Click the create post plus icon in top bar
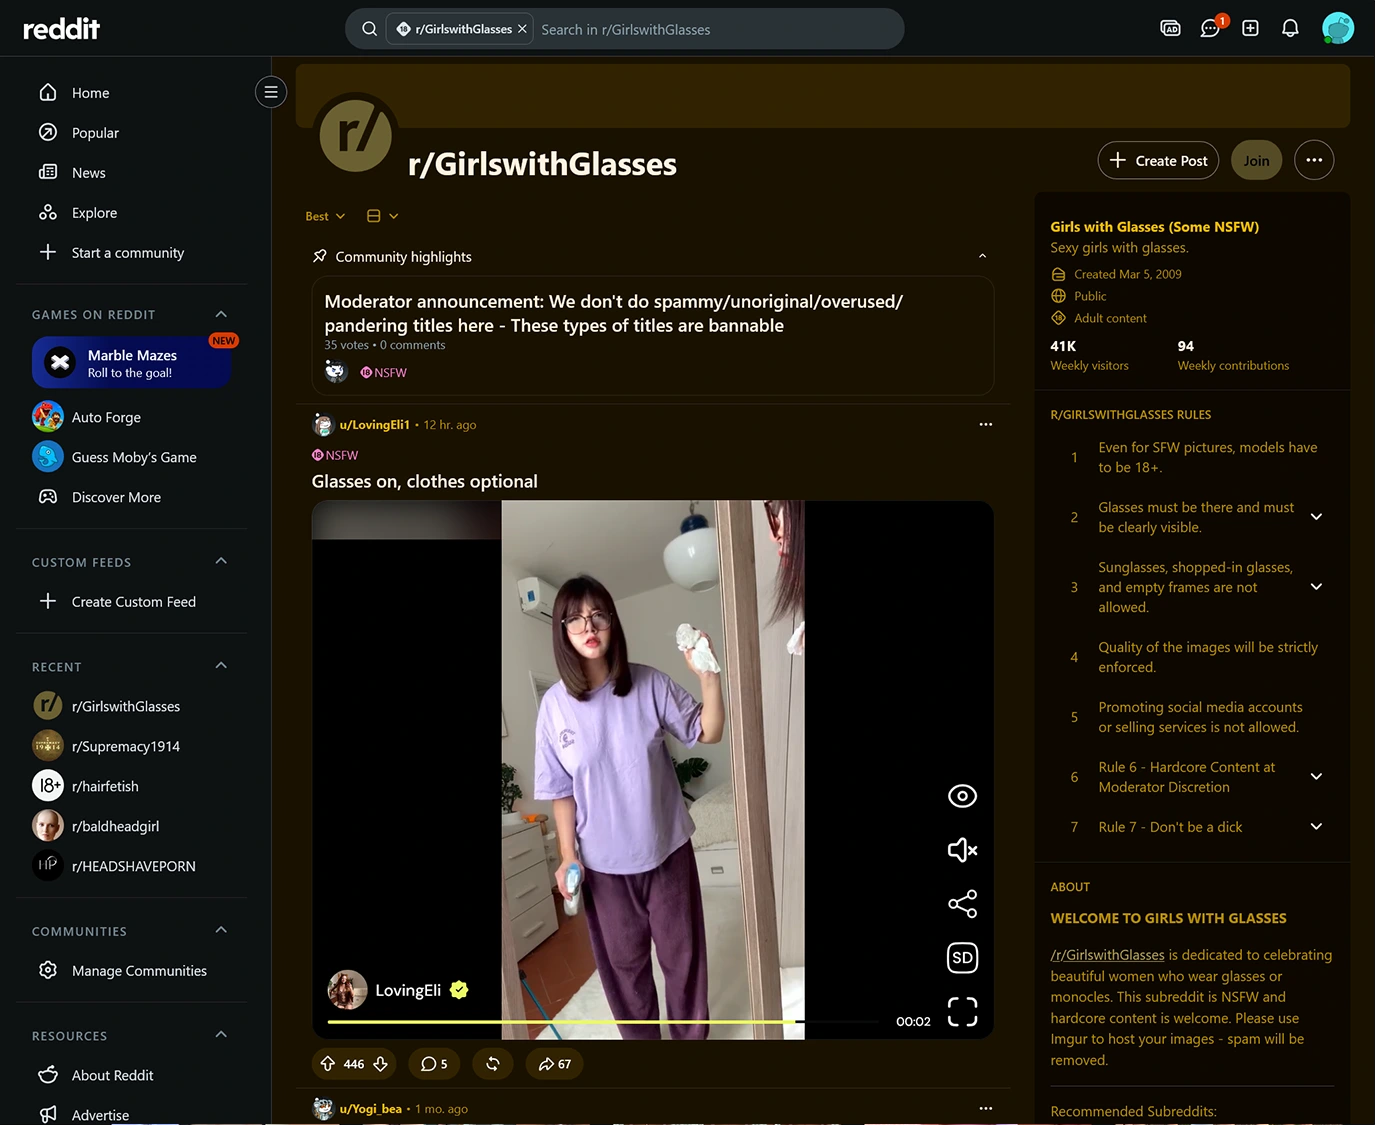 1250,28
